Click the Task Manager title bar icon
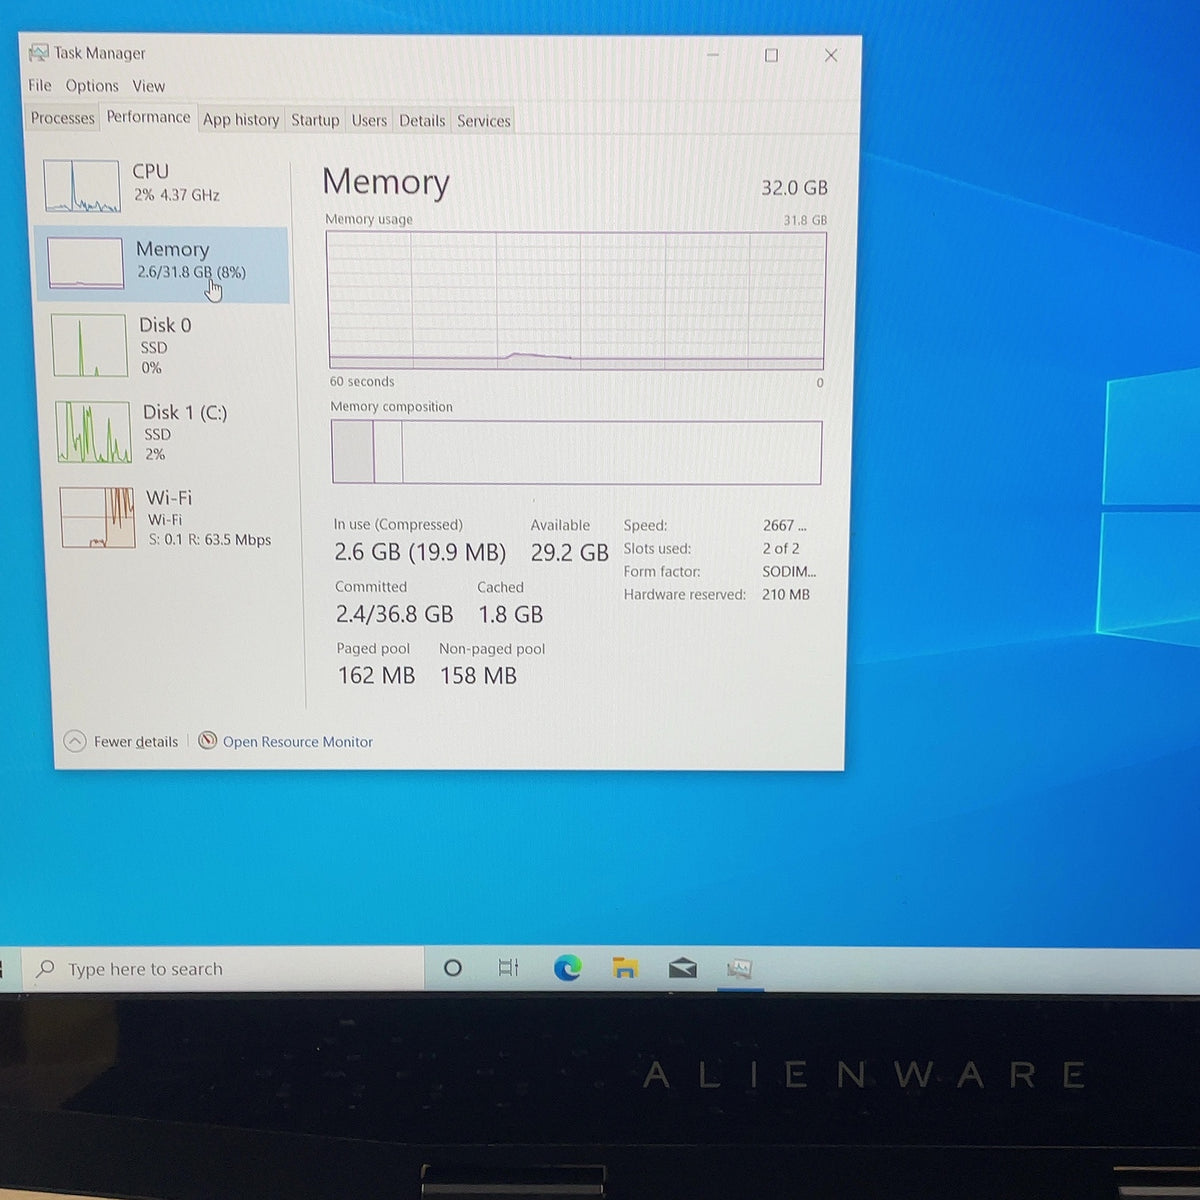The image size is (1200, 1200). [38, 52]
